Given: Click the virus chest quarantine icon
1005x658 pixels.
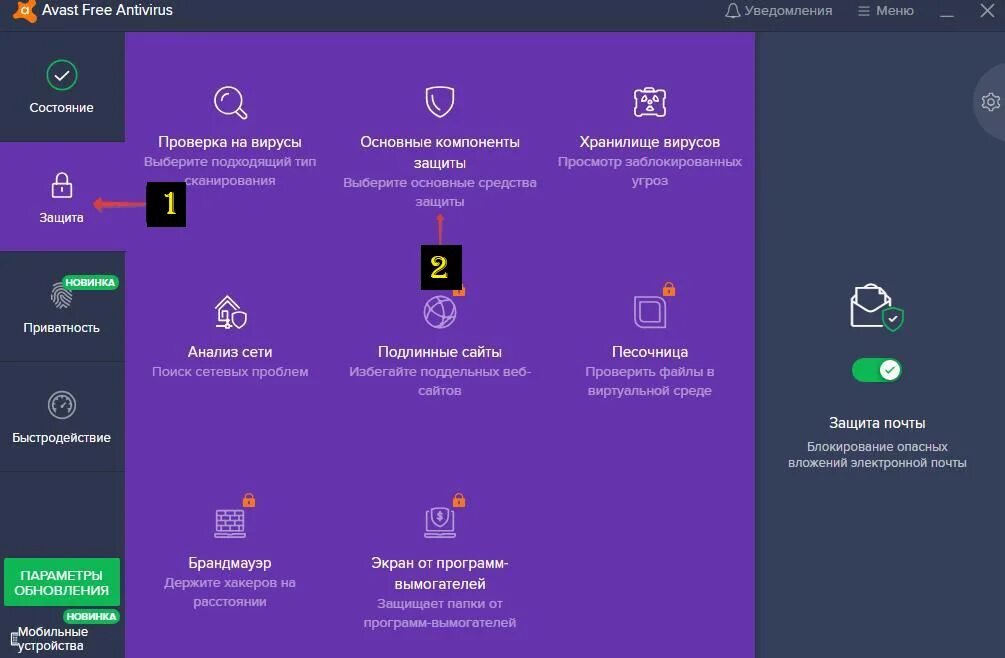Looking at the screenshot, I should (x=649, y=103).
